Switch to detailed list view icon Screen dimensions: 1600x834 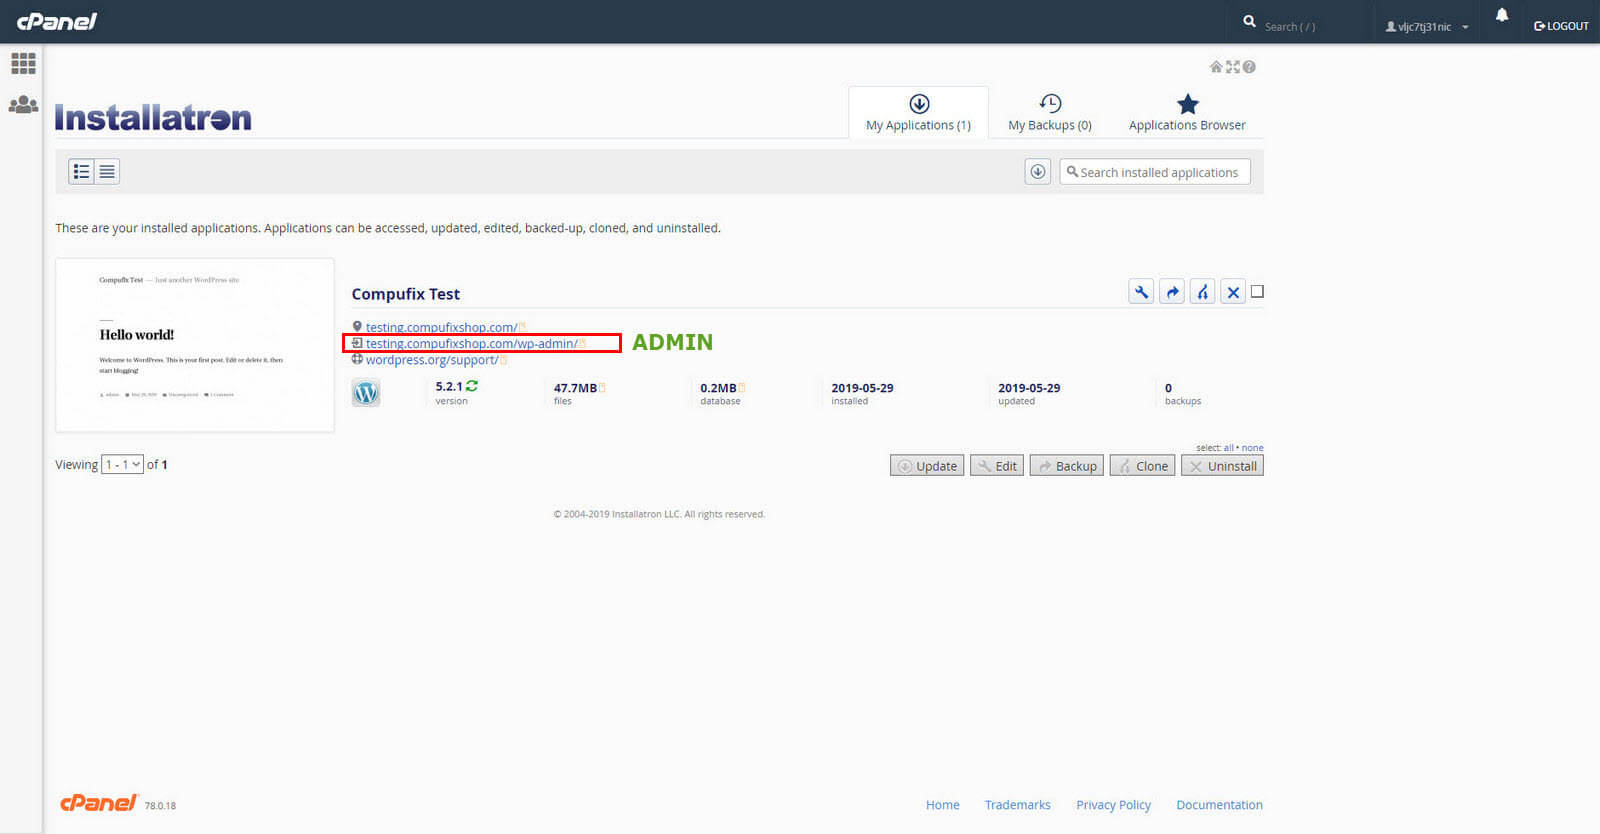[81, 172]
